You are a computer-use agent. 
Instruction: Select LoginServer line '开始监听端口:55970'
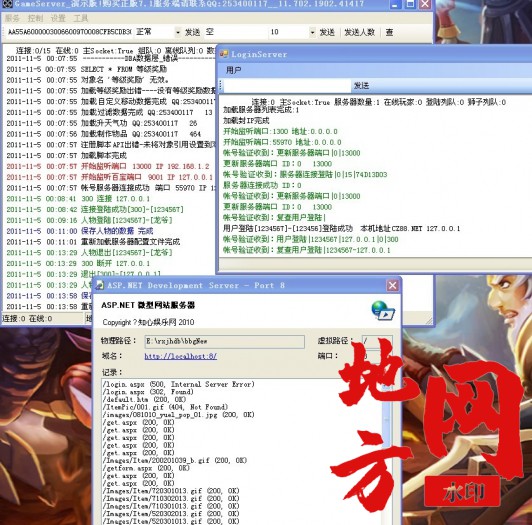coord(282,142)
